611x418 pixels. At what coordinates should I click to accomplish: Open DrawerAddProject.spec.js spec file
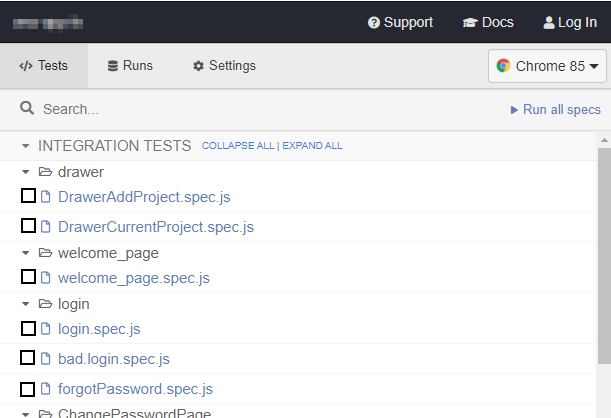(x=144, y=197)
